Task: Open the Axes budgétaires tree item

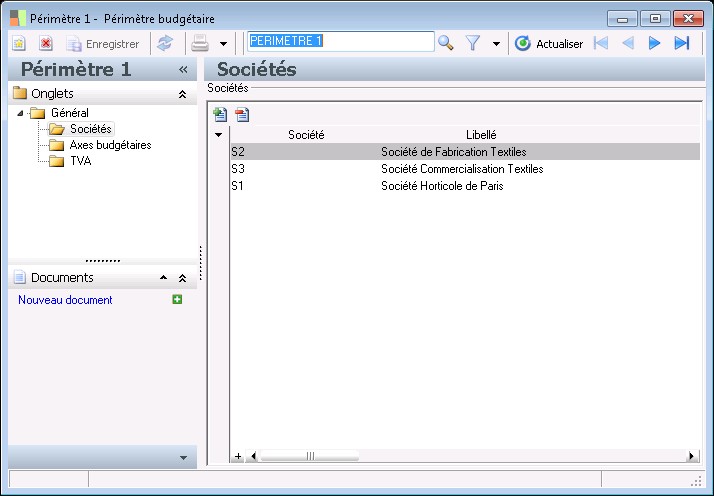Action: point(100,145)
